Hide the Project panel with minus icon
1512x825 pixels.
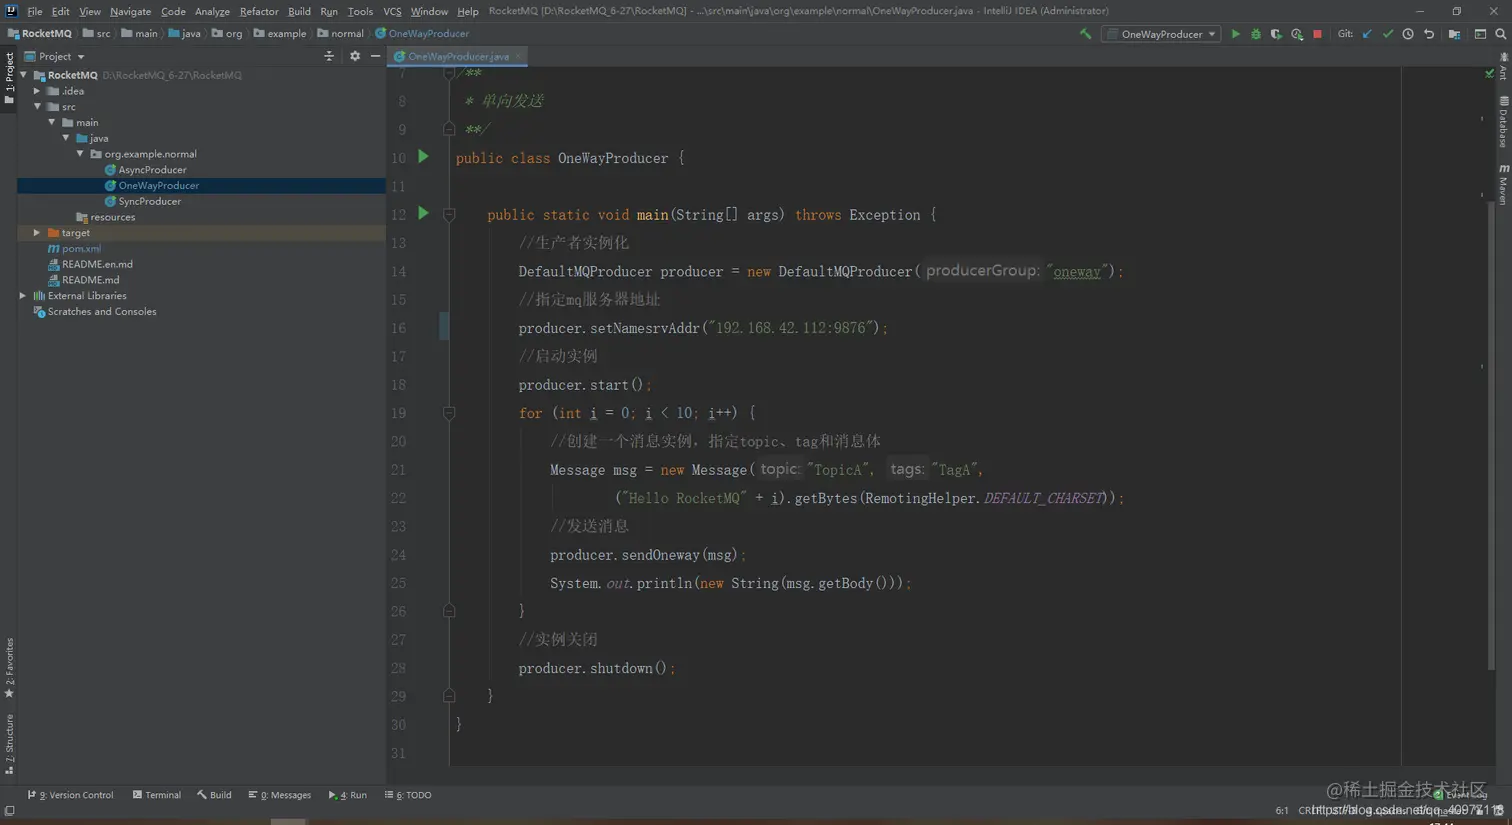click(x=375, y=56)
